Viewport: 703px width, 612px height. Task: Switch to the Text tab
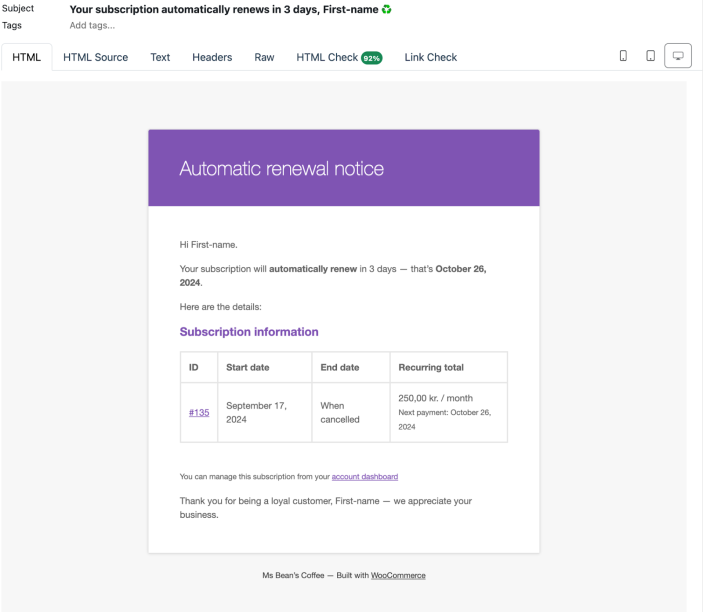160,57
